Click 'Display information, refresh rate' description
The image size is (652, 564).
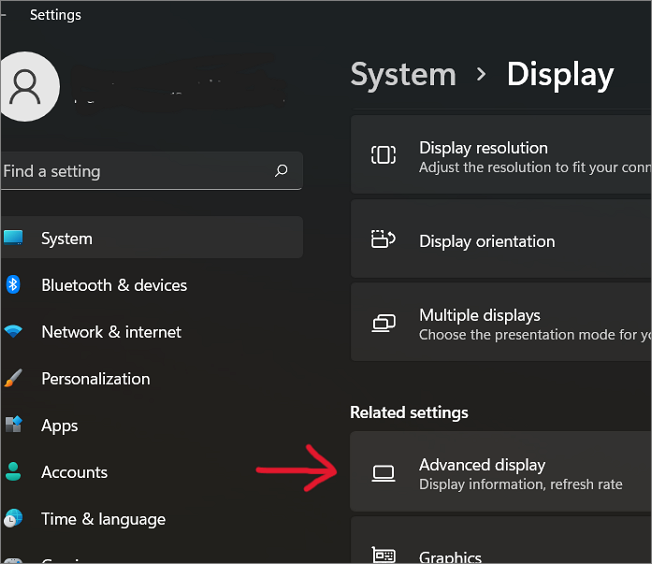tap(521, 484)
